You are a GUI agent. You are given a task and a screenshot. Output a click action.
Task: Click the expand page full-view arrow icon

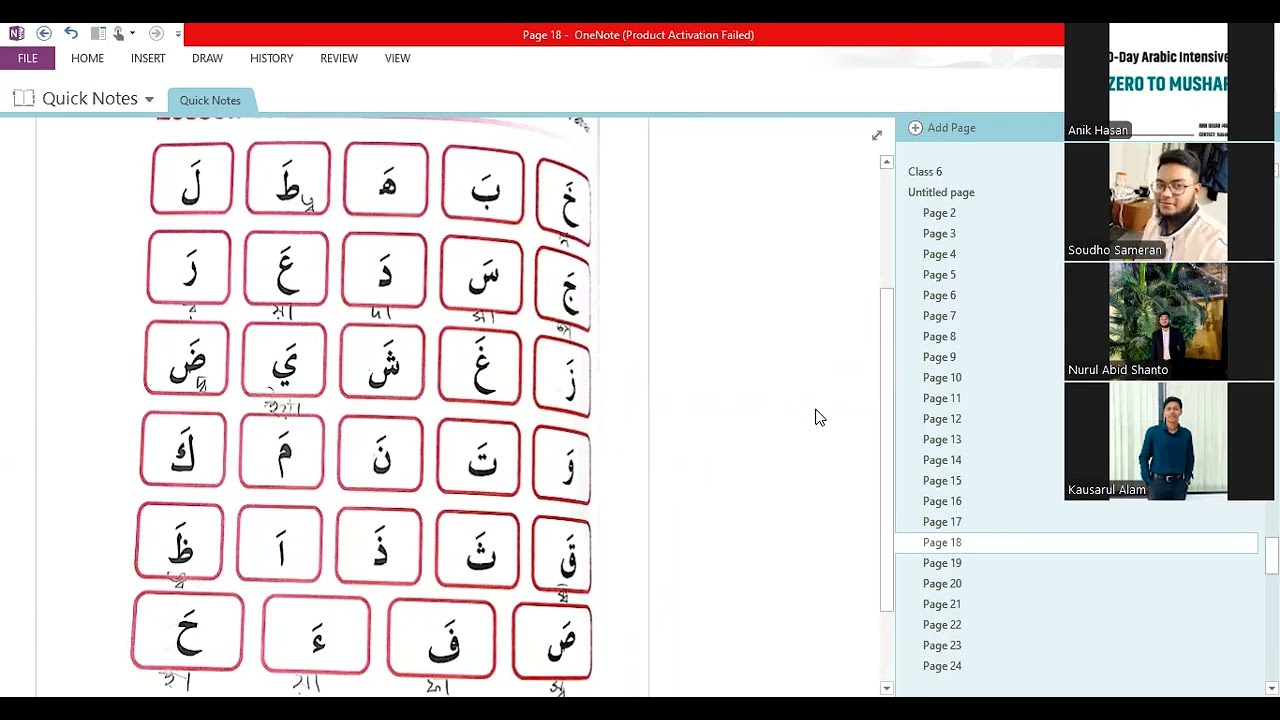(877, 135)
